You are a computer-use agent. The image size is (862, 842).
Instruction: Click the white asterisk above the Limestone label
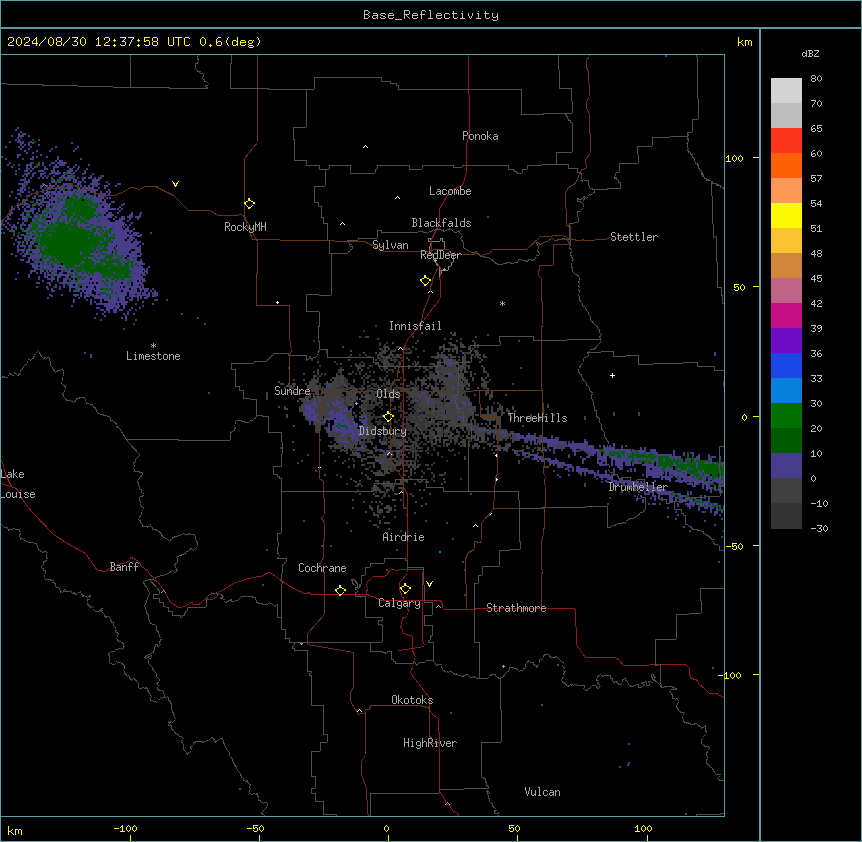tap(153, 345)
